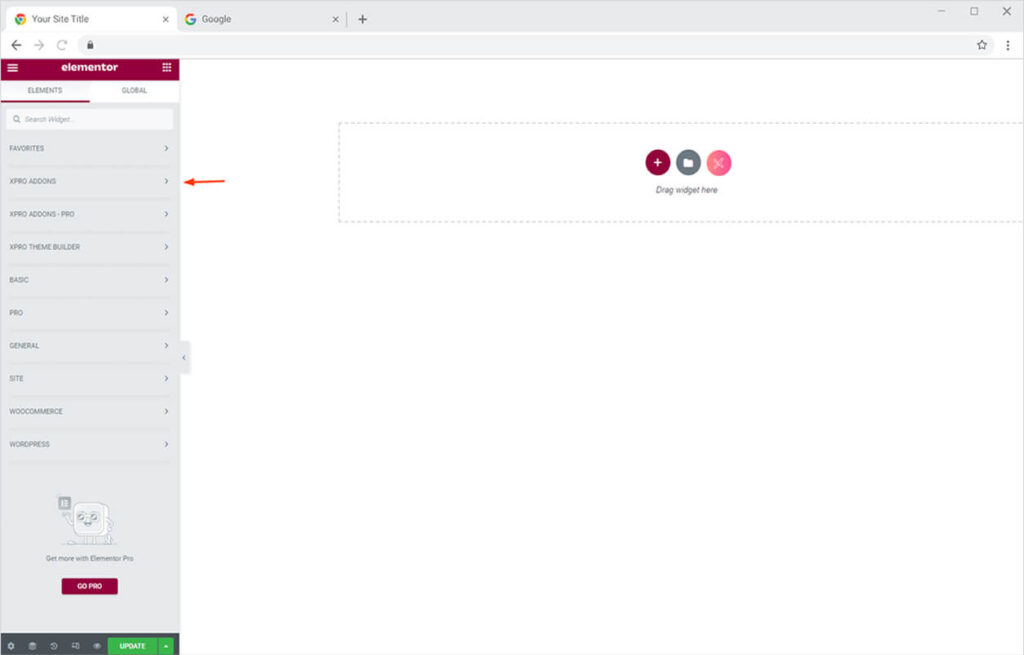Open save options arrow beside Update

(166, 646)
